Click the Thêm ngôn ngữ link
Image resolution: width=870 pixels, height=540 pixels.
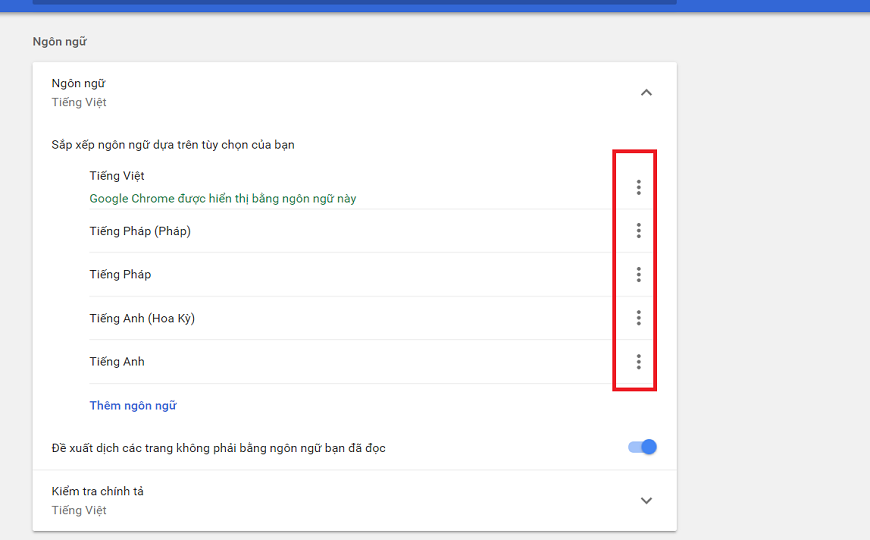(133, 406)
